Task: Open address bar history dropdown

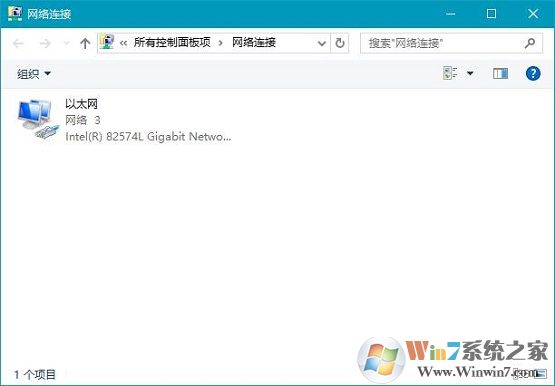Action: point(322,44)
